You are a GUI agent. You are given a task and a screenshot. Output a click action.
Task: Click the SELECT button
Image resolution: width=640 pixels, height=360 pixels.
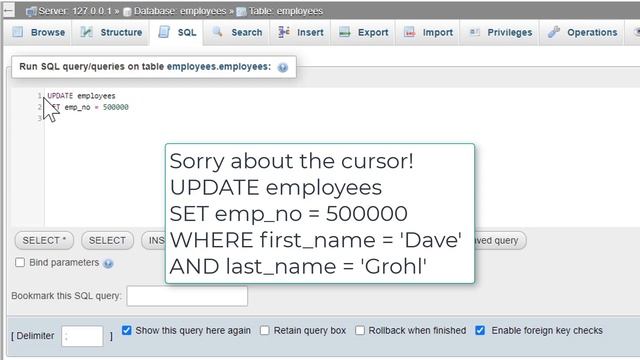107,240
